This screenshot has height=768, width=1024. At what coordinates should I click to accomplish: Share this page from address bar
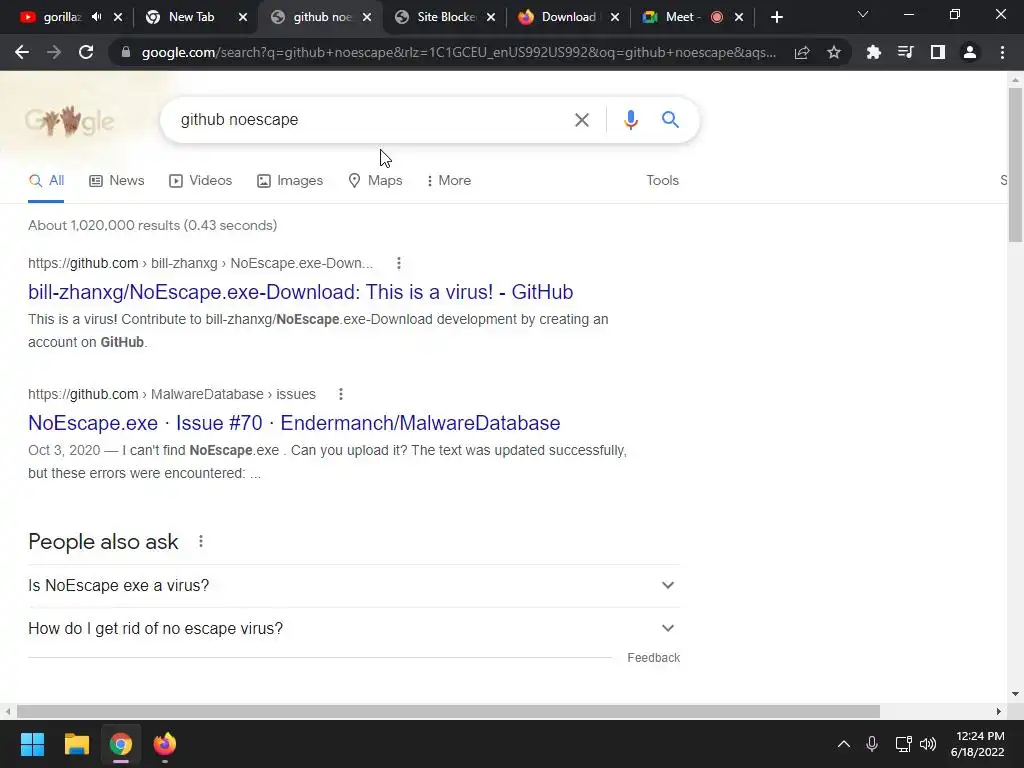(802, 52)
